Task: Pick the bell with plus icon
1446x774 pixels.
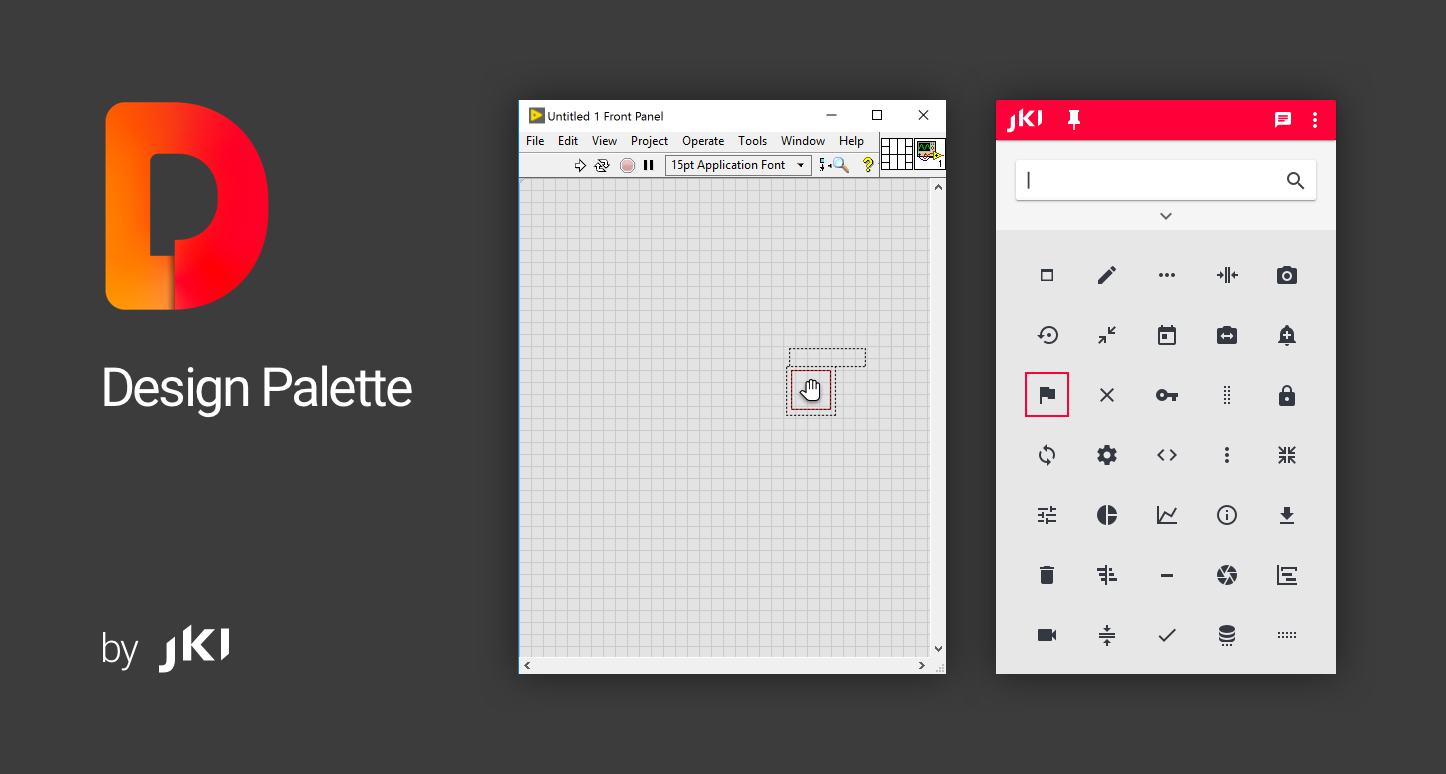Action: 1287,335
